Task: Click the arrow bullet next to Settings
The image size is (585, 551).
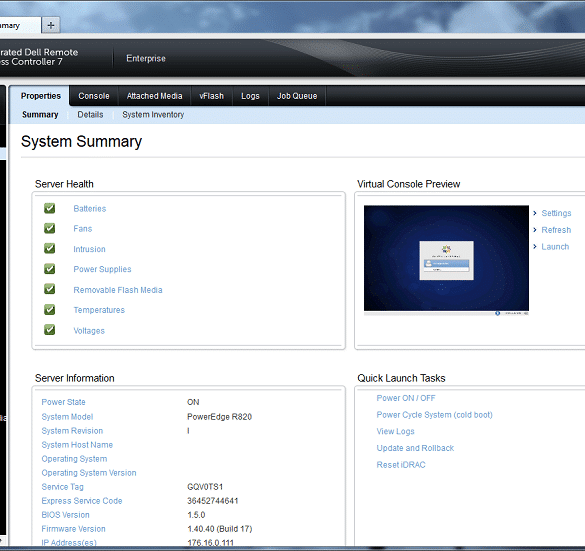Action: click(x=535, y=213)
